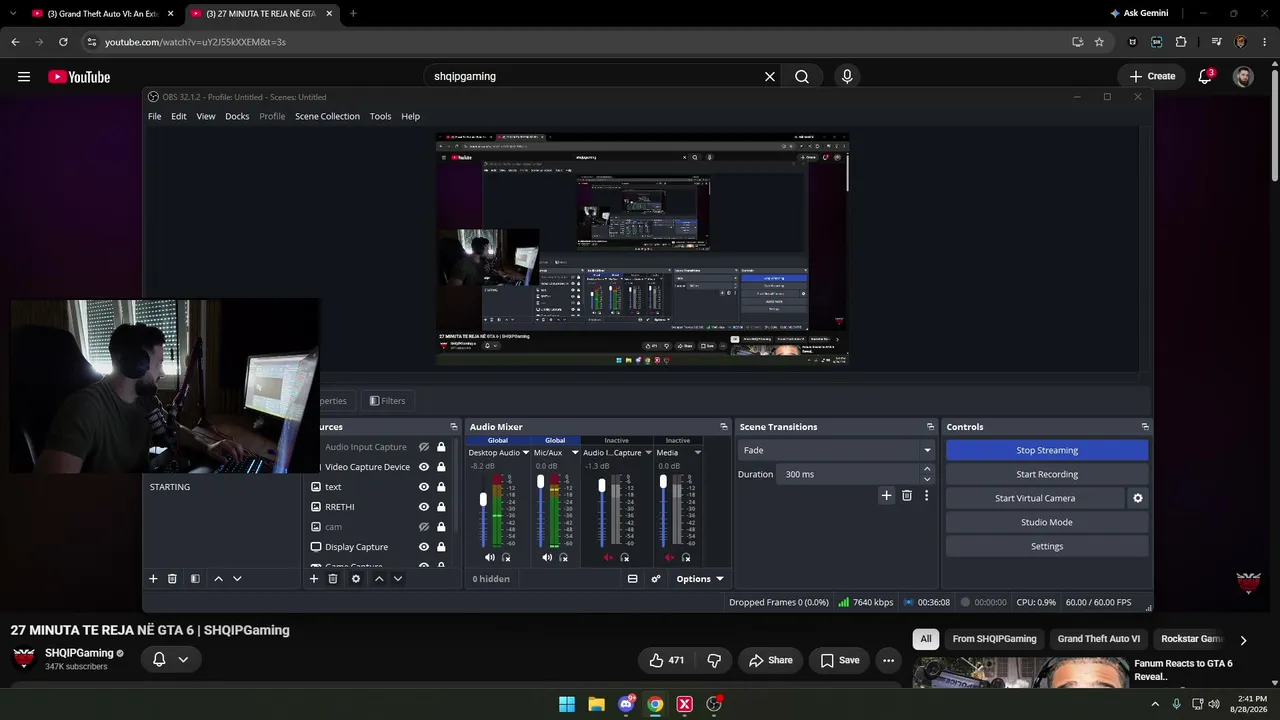Unlock the RRETHI source
The width and height of the screenshot is (1280, 720).
click(441, 507)
